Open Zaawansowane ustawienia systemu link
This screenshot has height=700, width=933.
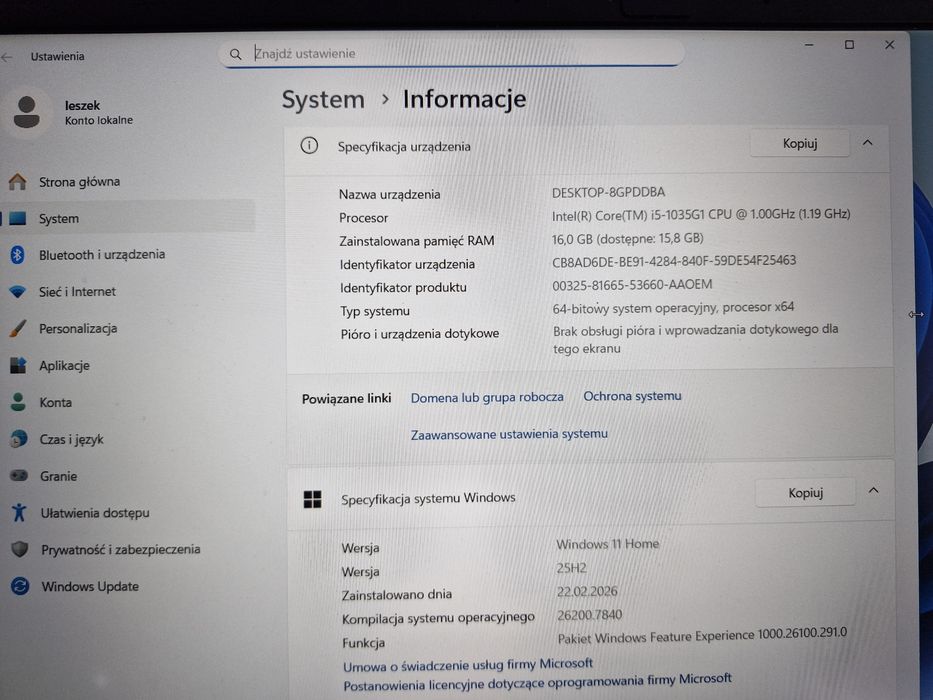click(x=509, y=434)
